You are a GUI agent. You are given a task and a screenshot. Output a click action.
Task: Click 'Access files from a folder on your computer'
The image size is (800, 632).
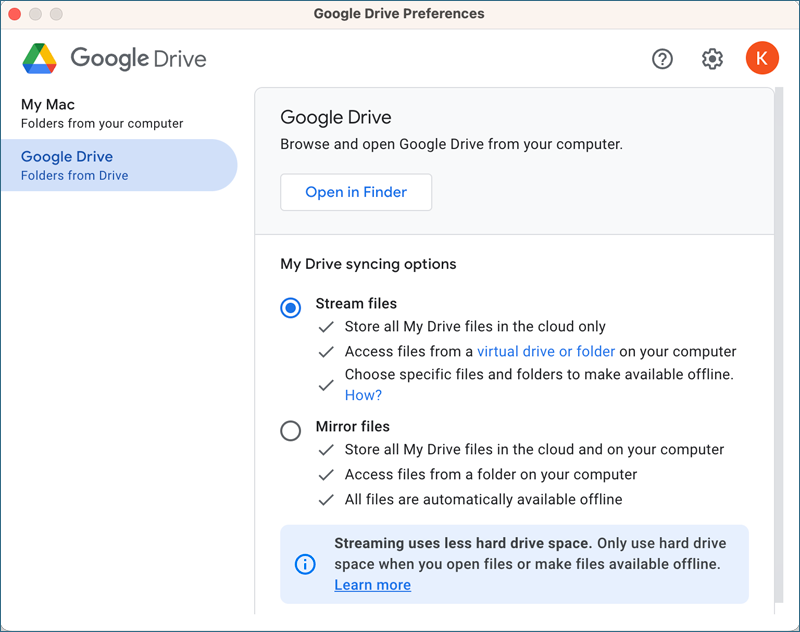[491, 474]
